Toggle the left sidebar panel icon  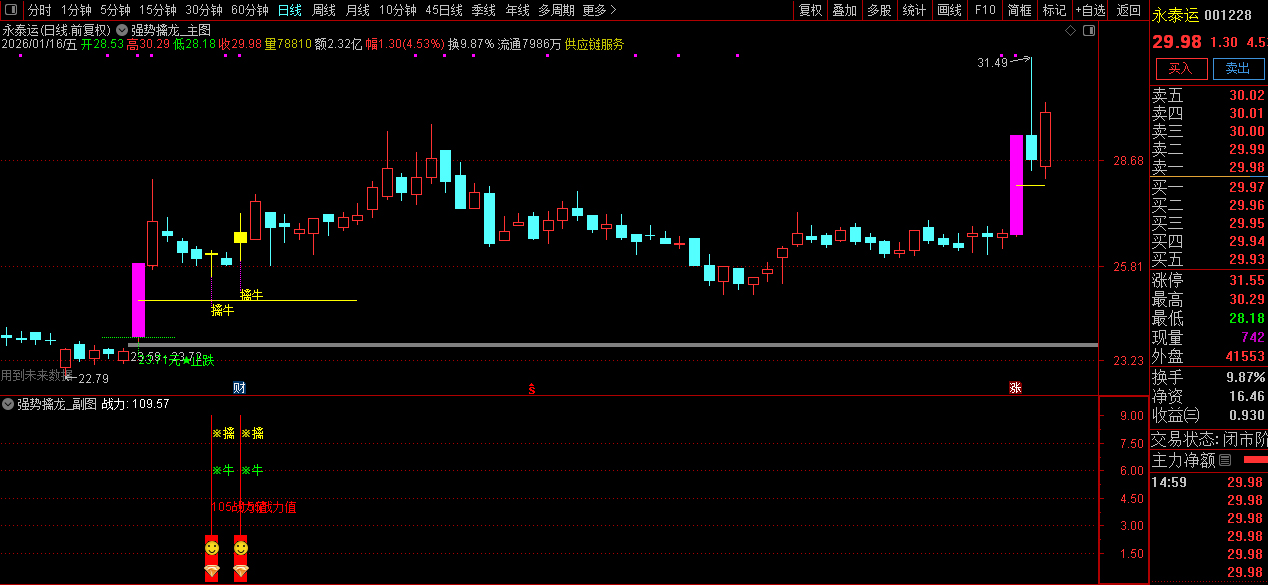point(12,10)
